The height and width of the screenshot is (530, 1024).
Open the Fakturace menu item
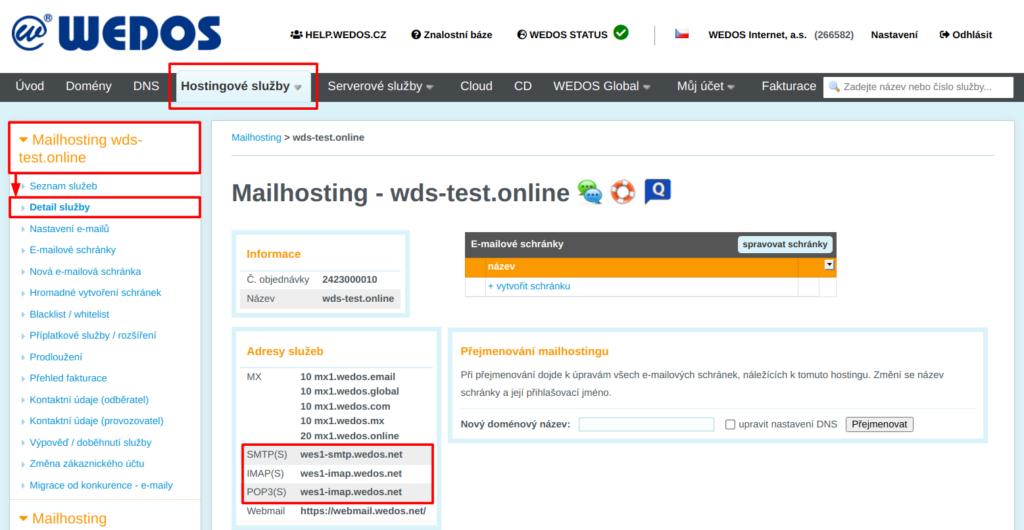pyautogui.click(x=789, y=86)
